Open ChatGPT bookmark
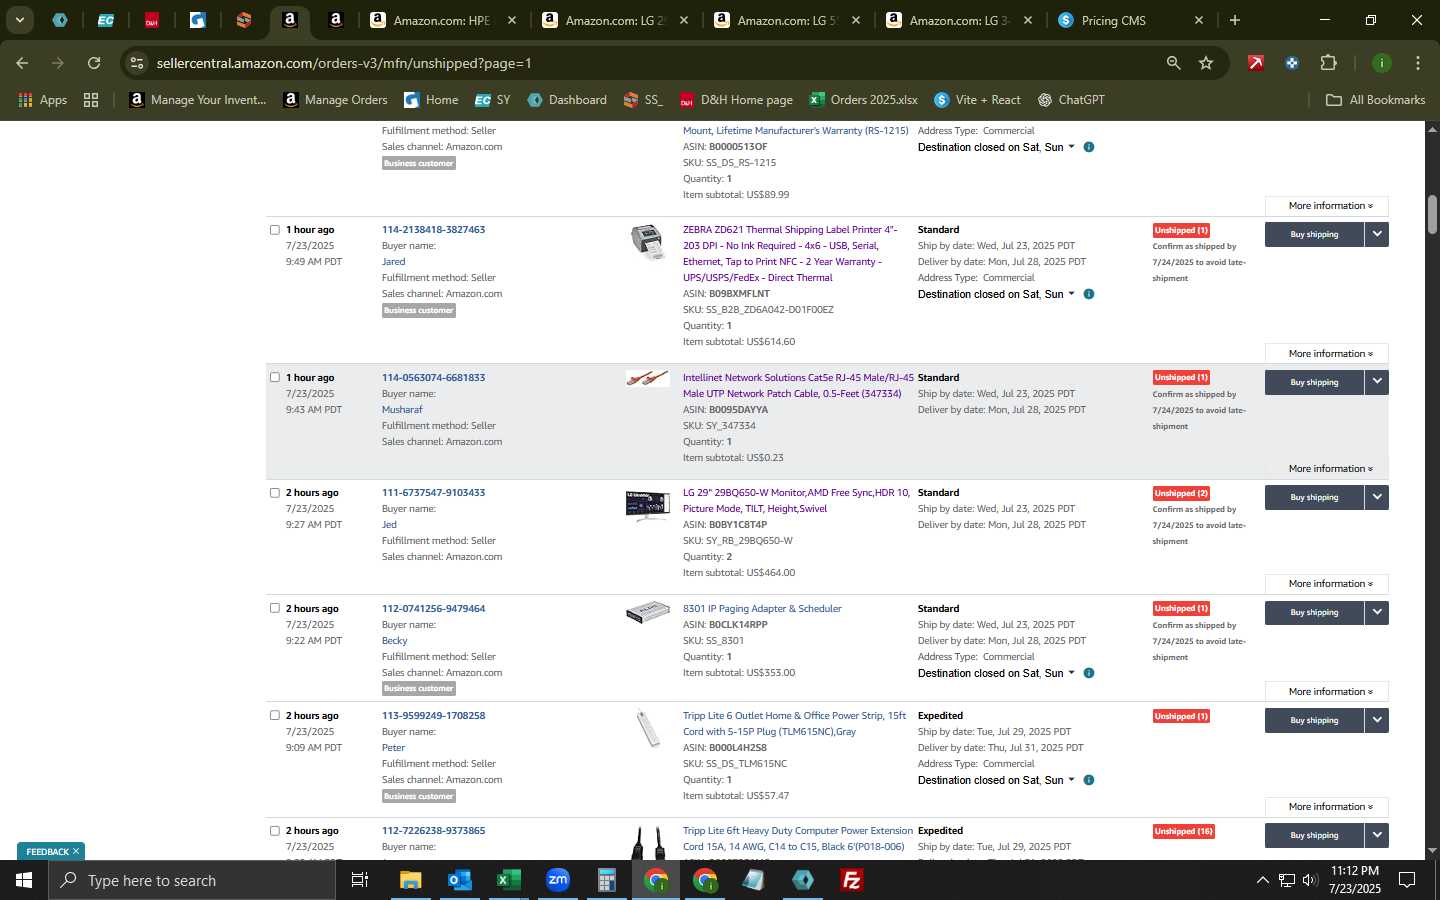Screen dimensions: 1440x900 click(1071, 100)
